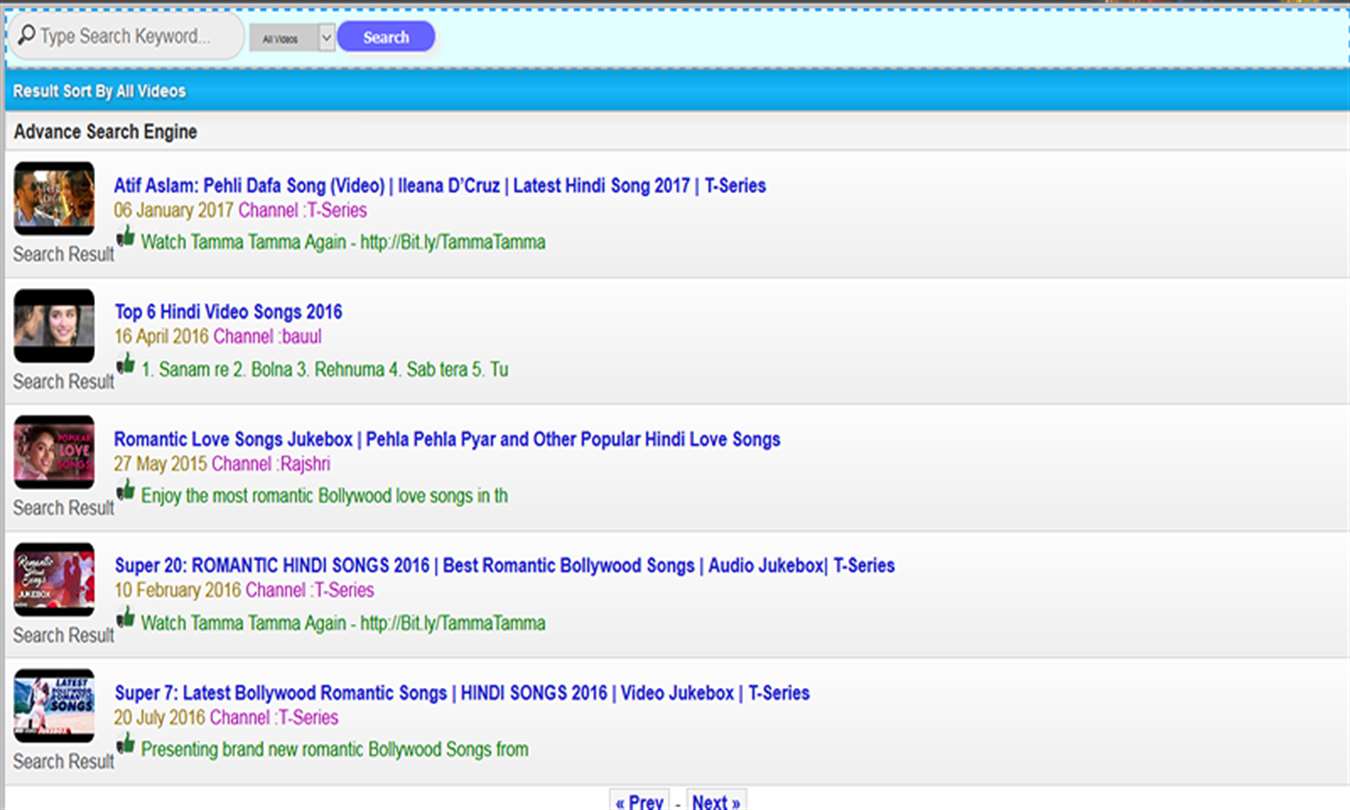
Task: Select the 16 April 2016 date text
Action: (162, 337)
